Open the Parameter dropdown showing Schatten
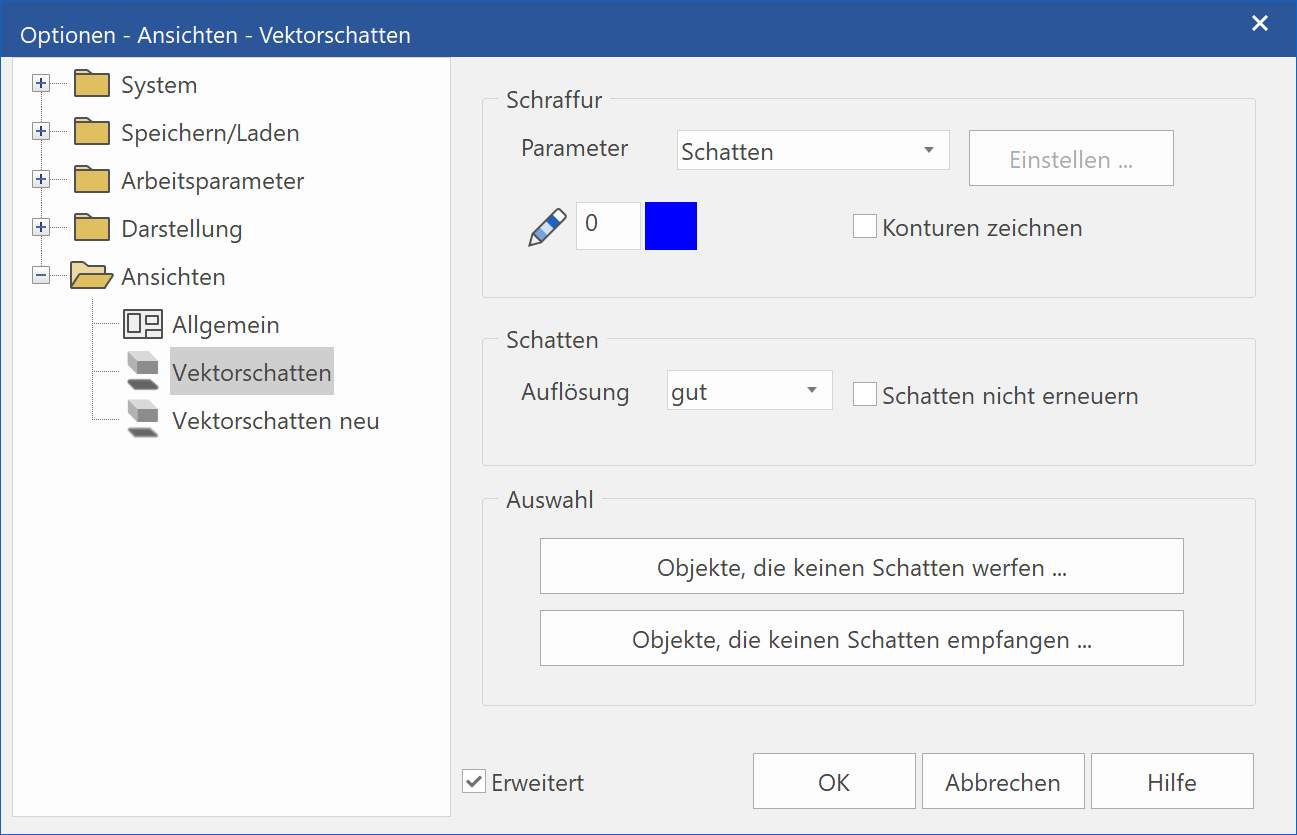This screenshot has width=1297, height=835. [x=813, y=151]
